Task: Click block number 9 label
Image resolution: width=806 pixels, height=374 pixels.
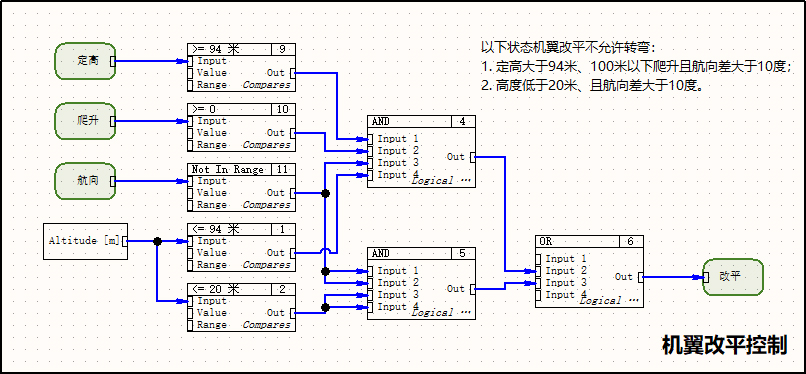Action: click(282, 49)
